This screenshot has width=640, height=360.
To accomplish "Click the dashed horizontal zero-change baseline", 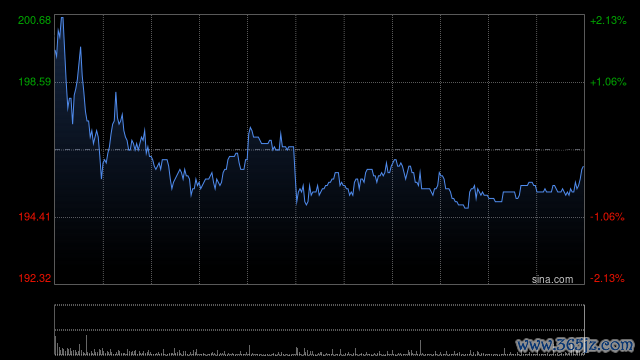I will coord(319,150).
